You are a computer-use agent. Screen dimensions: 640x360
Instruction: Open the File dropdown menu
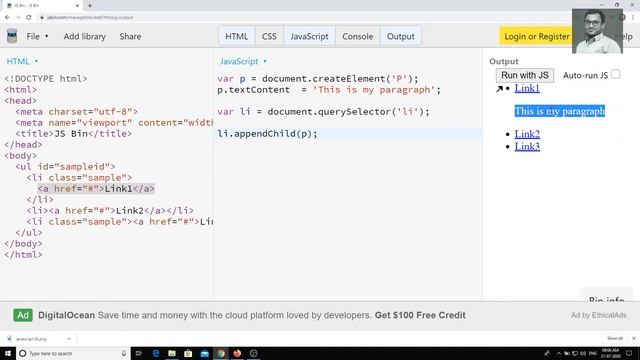pos(37,36)
